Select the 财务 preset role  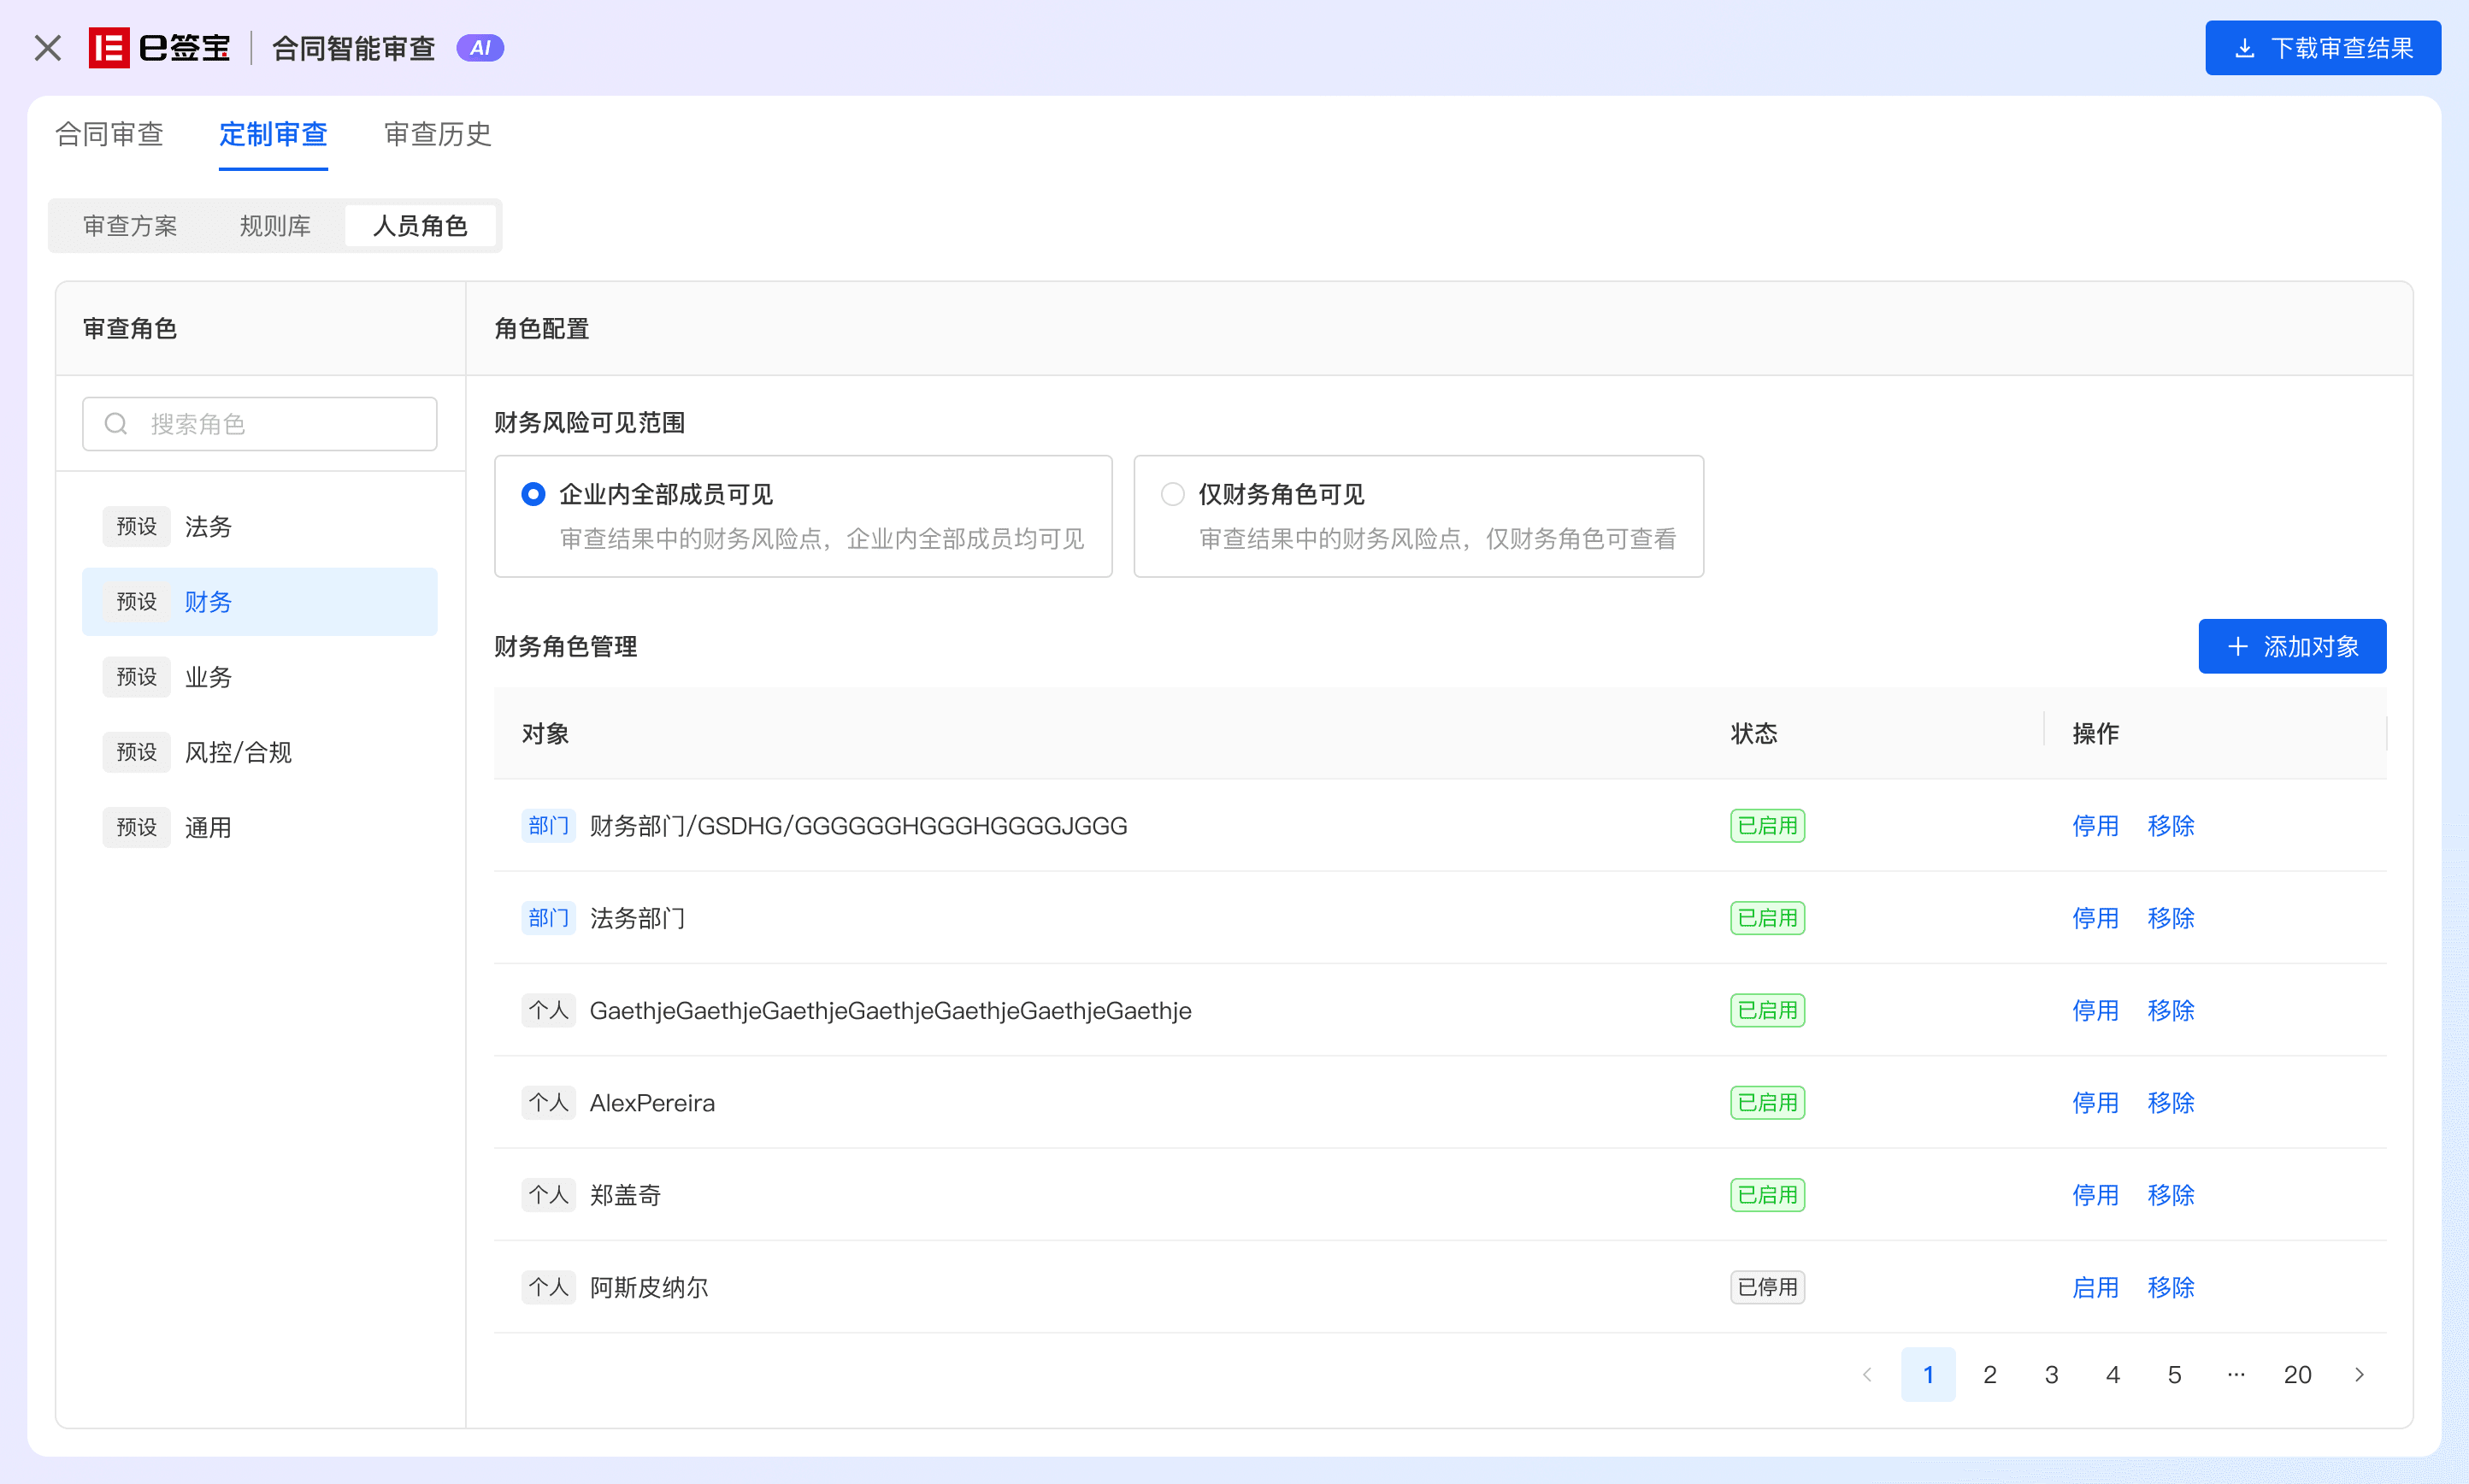260,602
